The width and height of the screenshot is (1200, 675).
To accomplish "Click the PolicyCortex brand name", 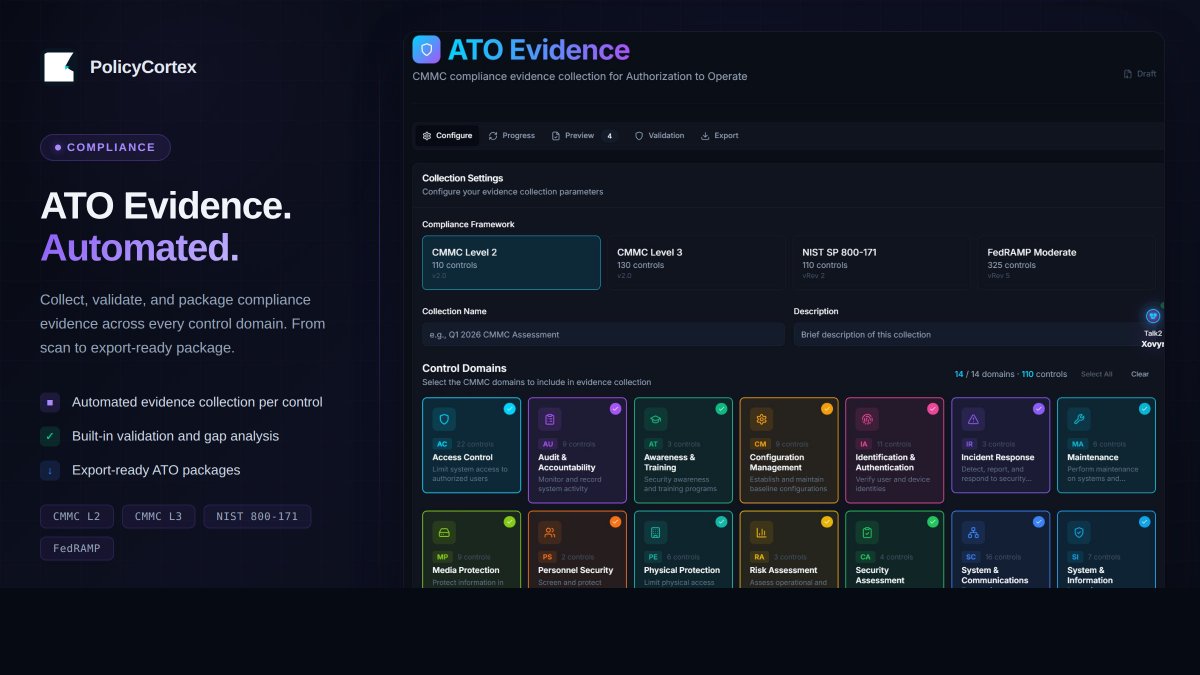I will coord(143,67).
